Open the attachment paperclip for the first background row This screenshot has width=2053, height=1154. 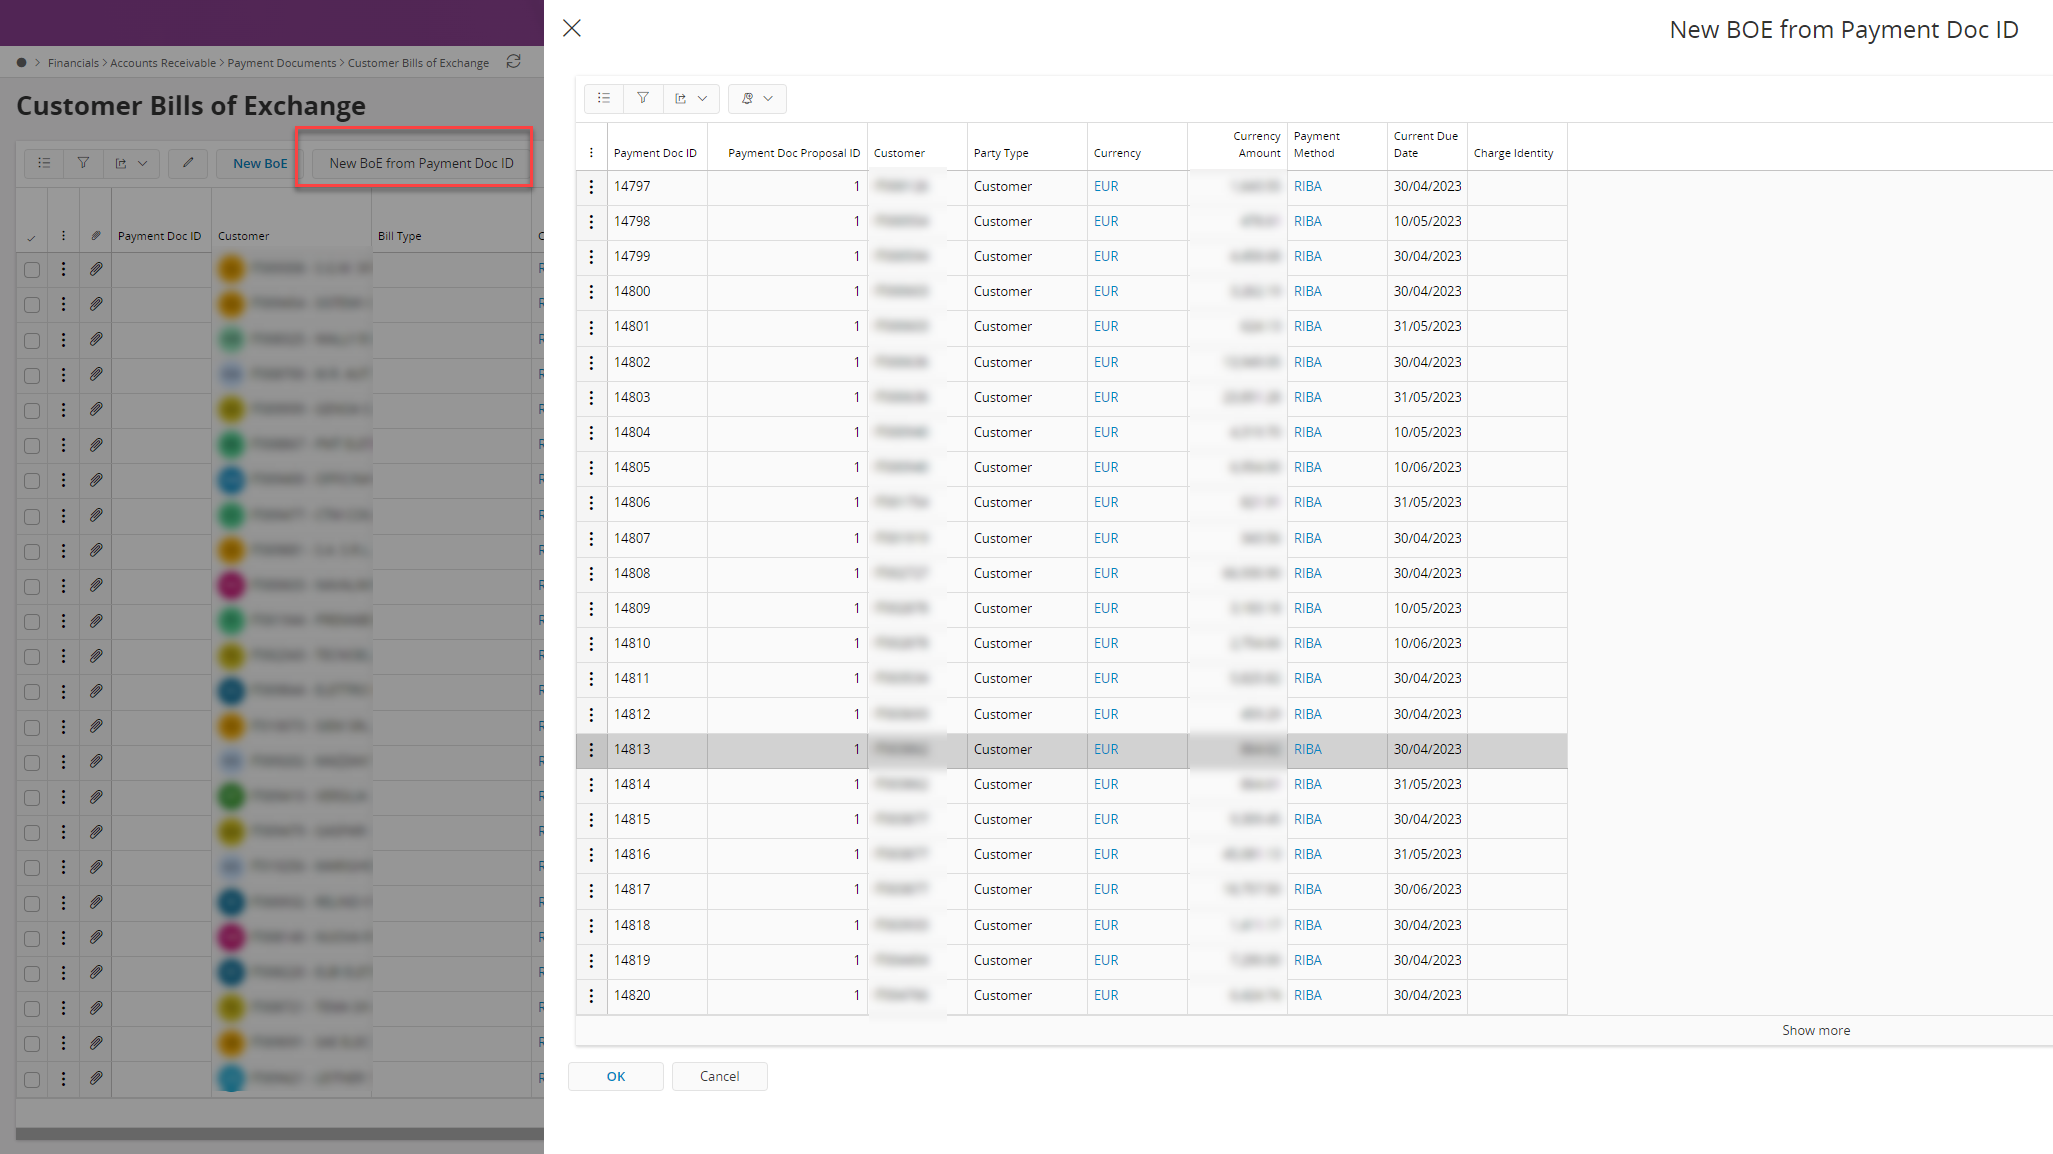[96, 269]
